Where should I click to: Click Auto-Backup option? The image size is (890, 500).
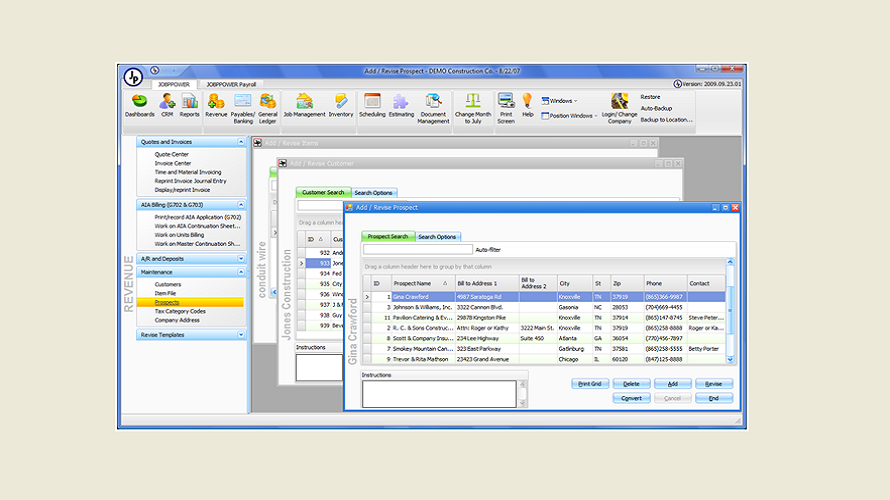pos(656,108)
